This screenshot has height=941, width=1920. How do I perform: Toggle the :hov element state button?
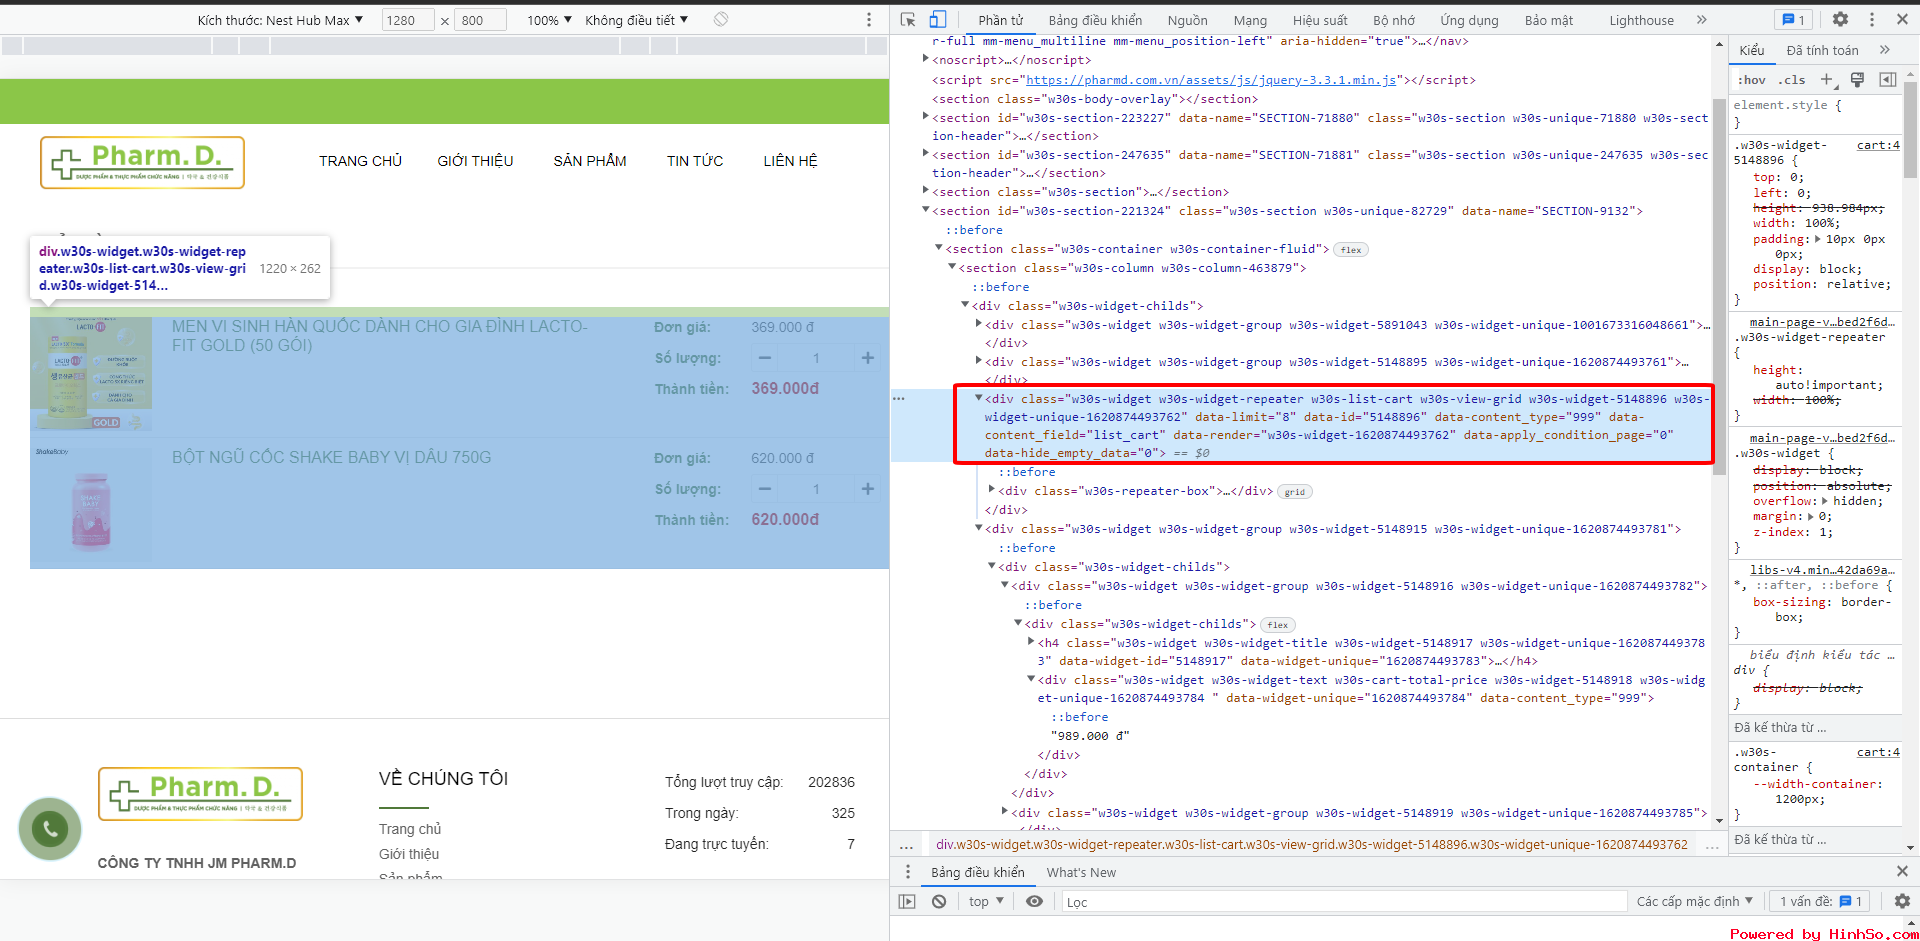coord(1751,80)
